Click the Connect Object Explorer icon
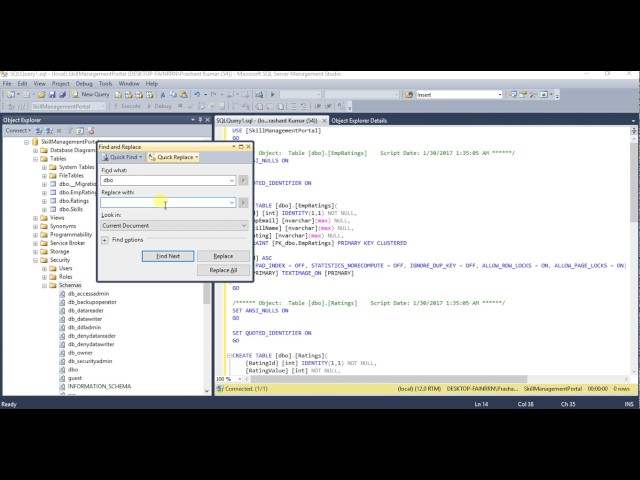 [x=39, y=131]
